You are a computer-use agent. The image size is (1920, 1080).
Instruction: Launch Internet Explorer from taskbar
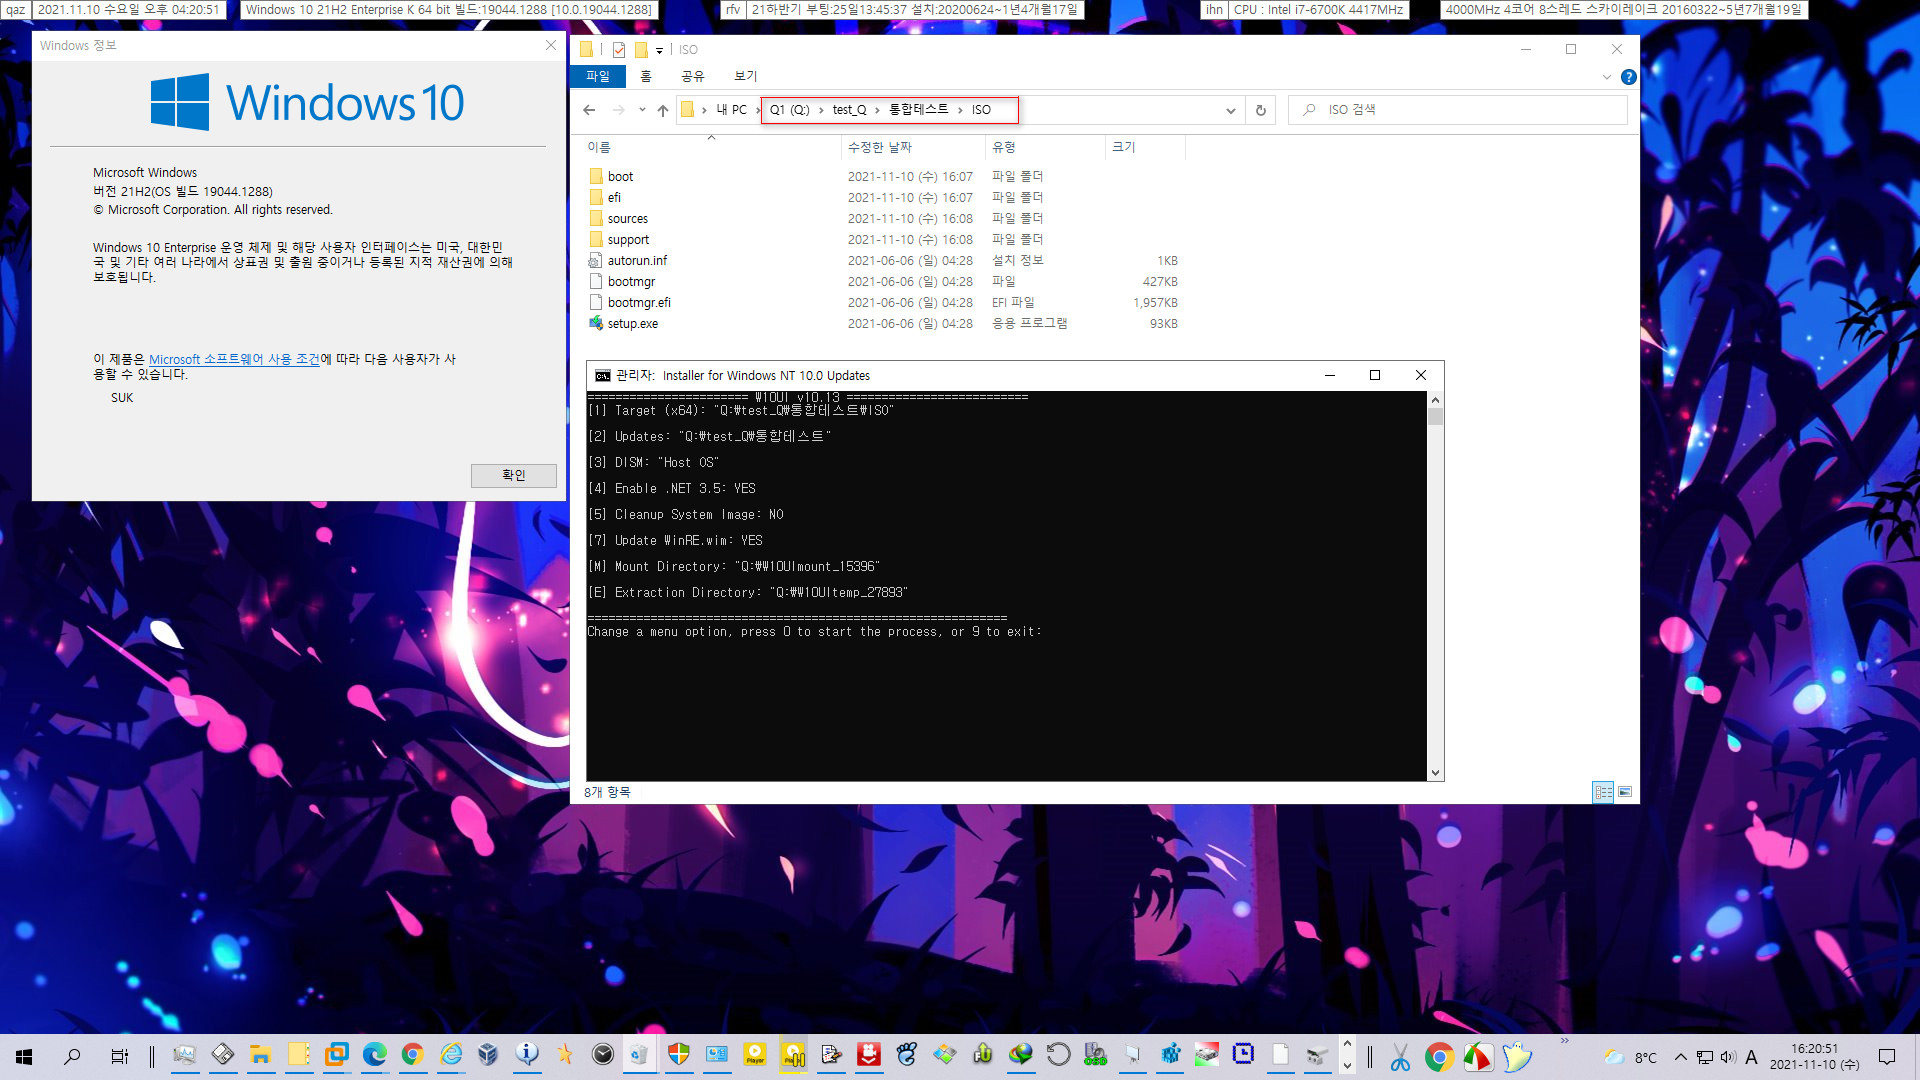(451, 1055)
